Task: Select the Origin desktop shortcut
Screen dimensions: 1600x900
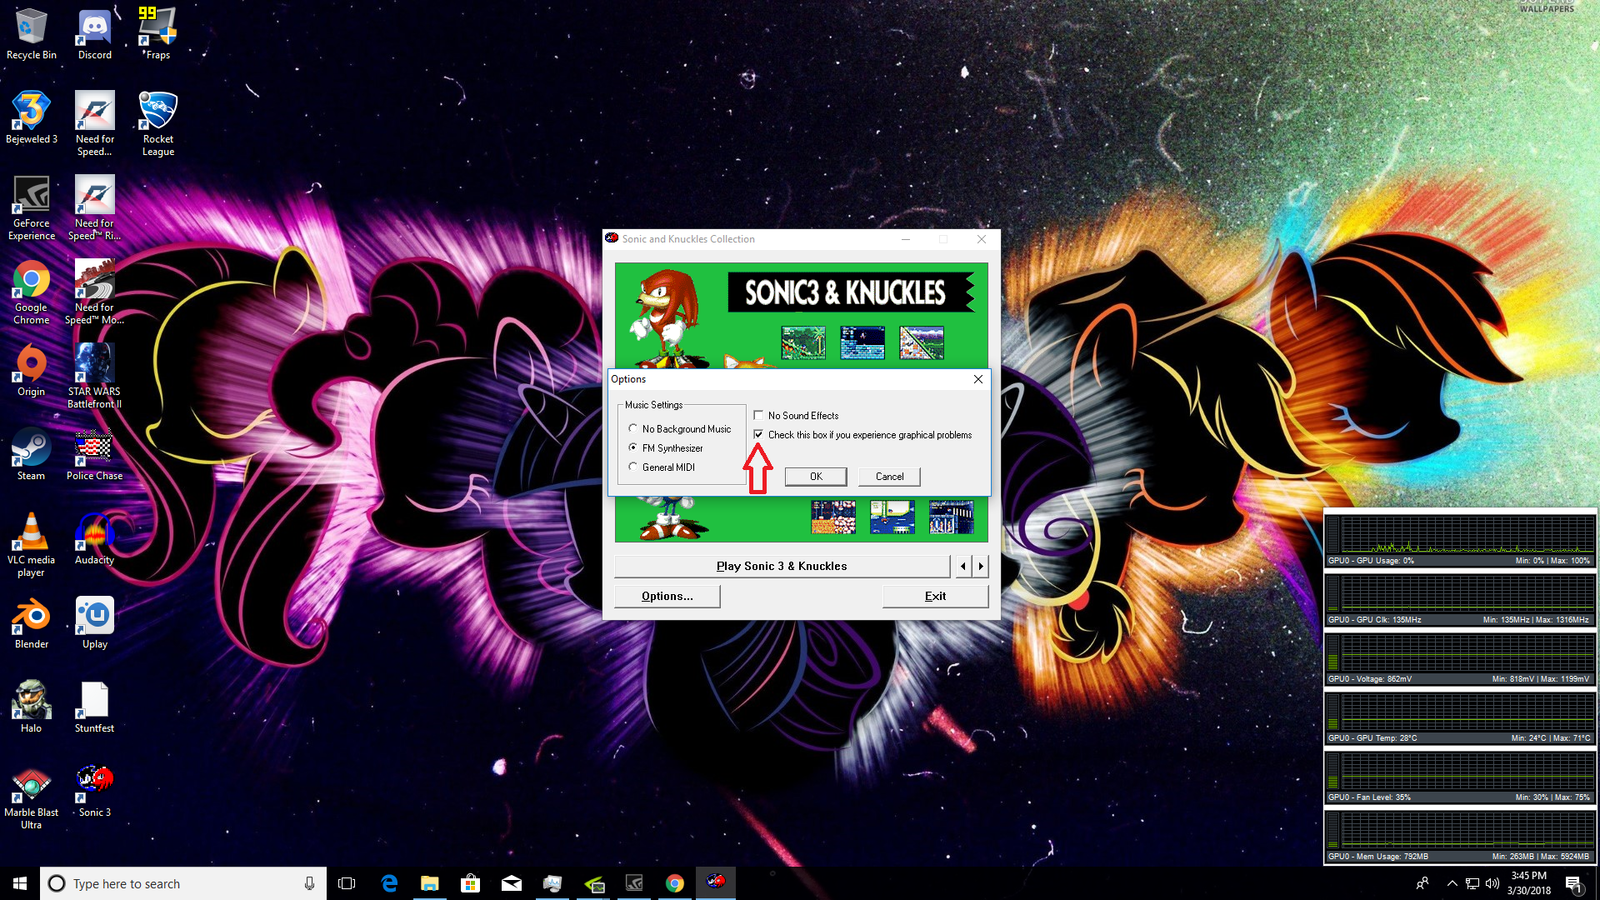Action: pyautogui.click(x=31, y=370)
